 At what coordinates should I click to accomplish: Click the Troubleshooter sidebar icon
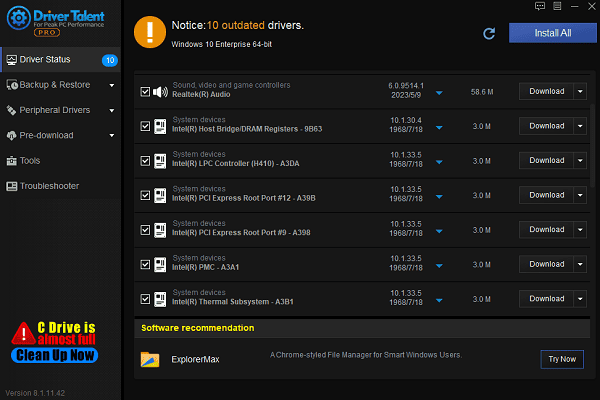[11, 186]
